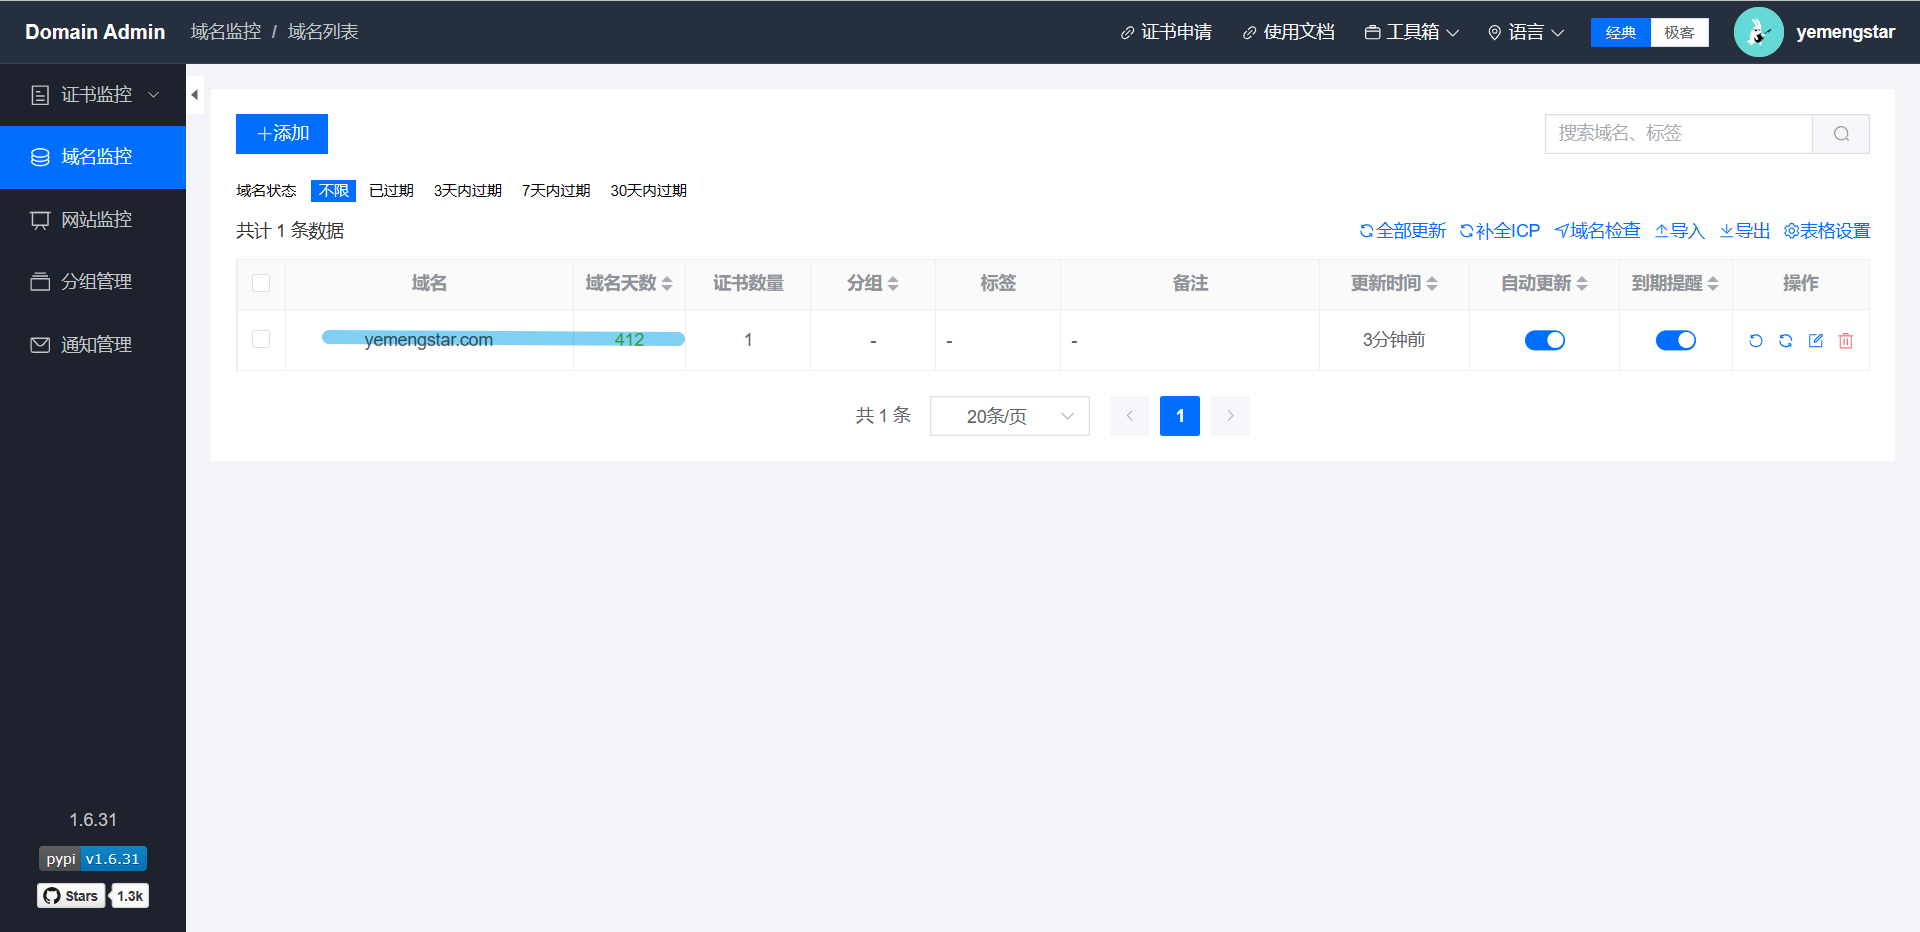Expand the 证书监控 sidebar menu
Viewport: 1920px width, 932px height.
tap(95, 95)
